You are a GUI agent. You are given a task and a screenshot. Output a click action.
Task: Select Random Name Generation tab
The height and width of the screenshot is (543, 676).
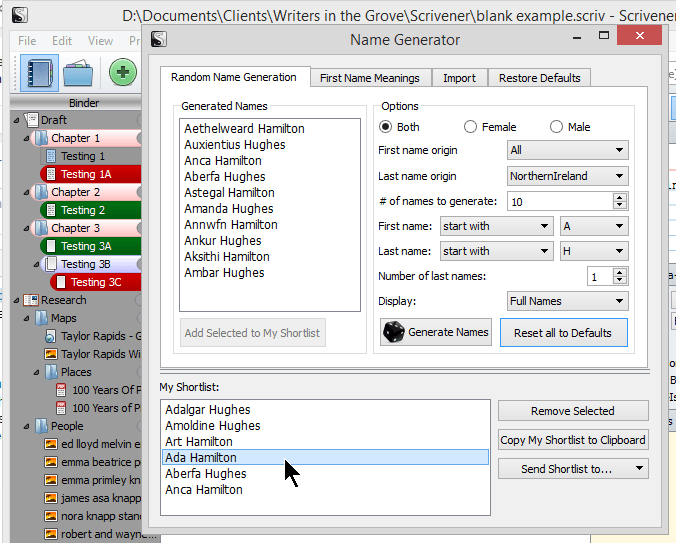pos(234,77)
